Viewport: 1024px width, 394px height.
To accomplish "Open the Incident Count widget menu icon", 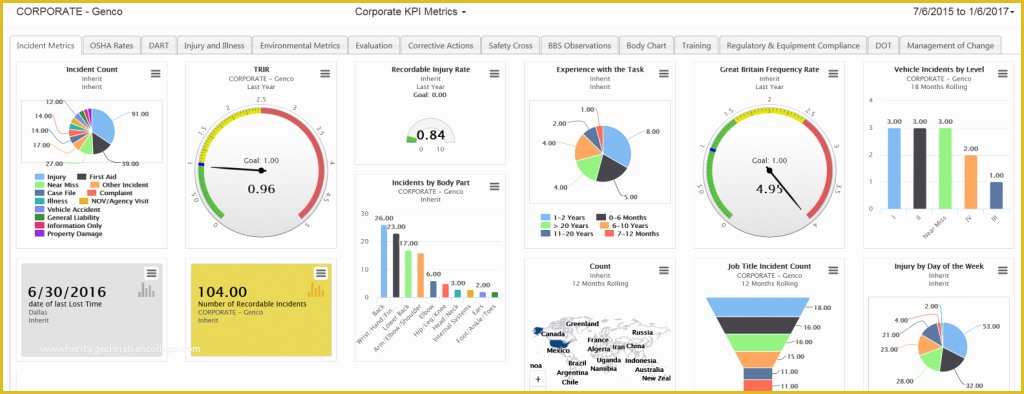I will point(155,74).
